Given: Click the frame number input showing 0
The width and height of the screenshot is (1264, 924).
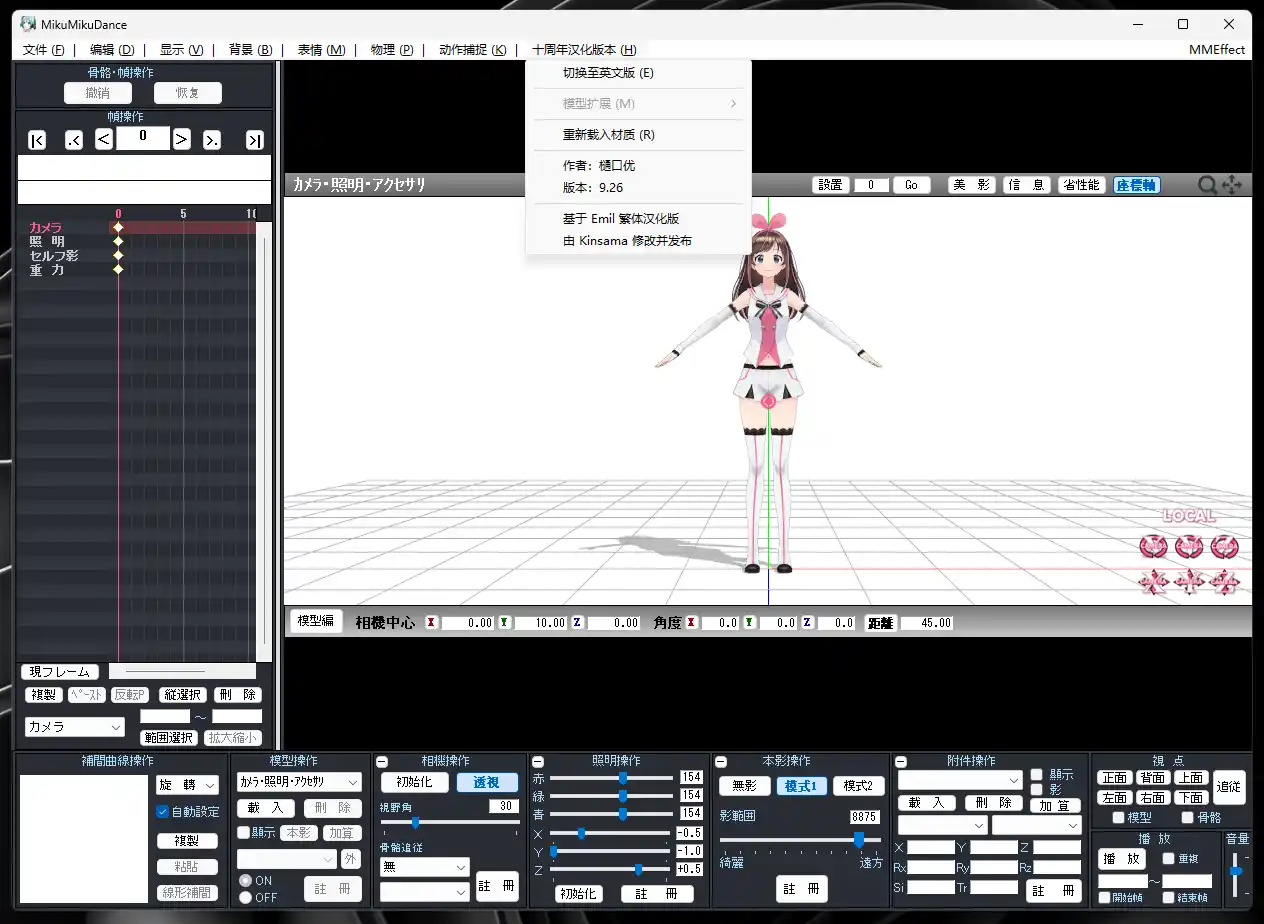Looking at the screenshot, I should pos(143,138).
